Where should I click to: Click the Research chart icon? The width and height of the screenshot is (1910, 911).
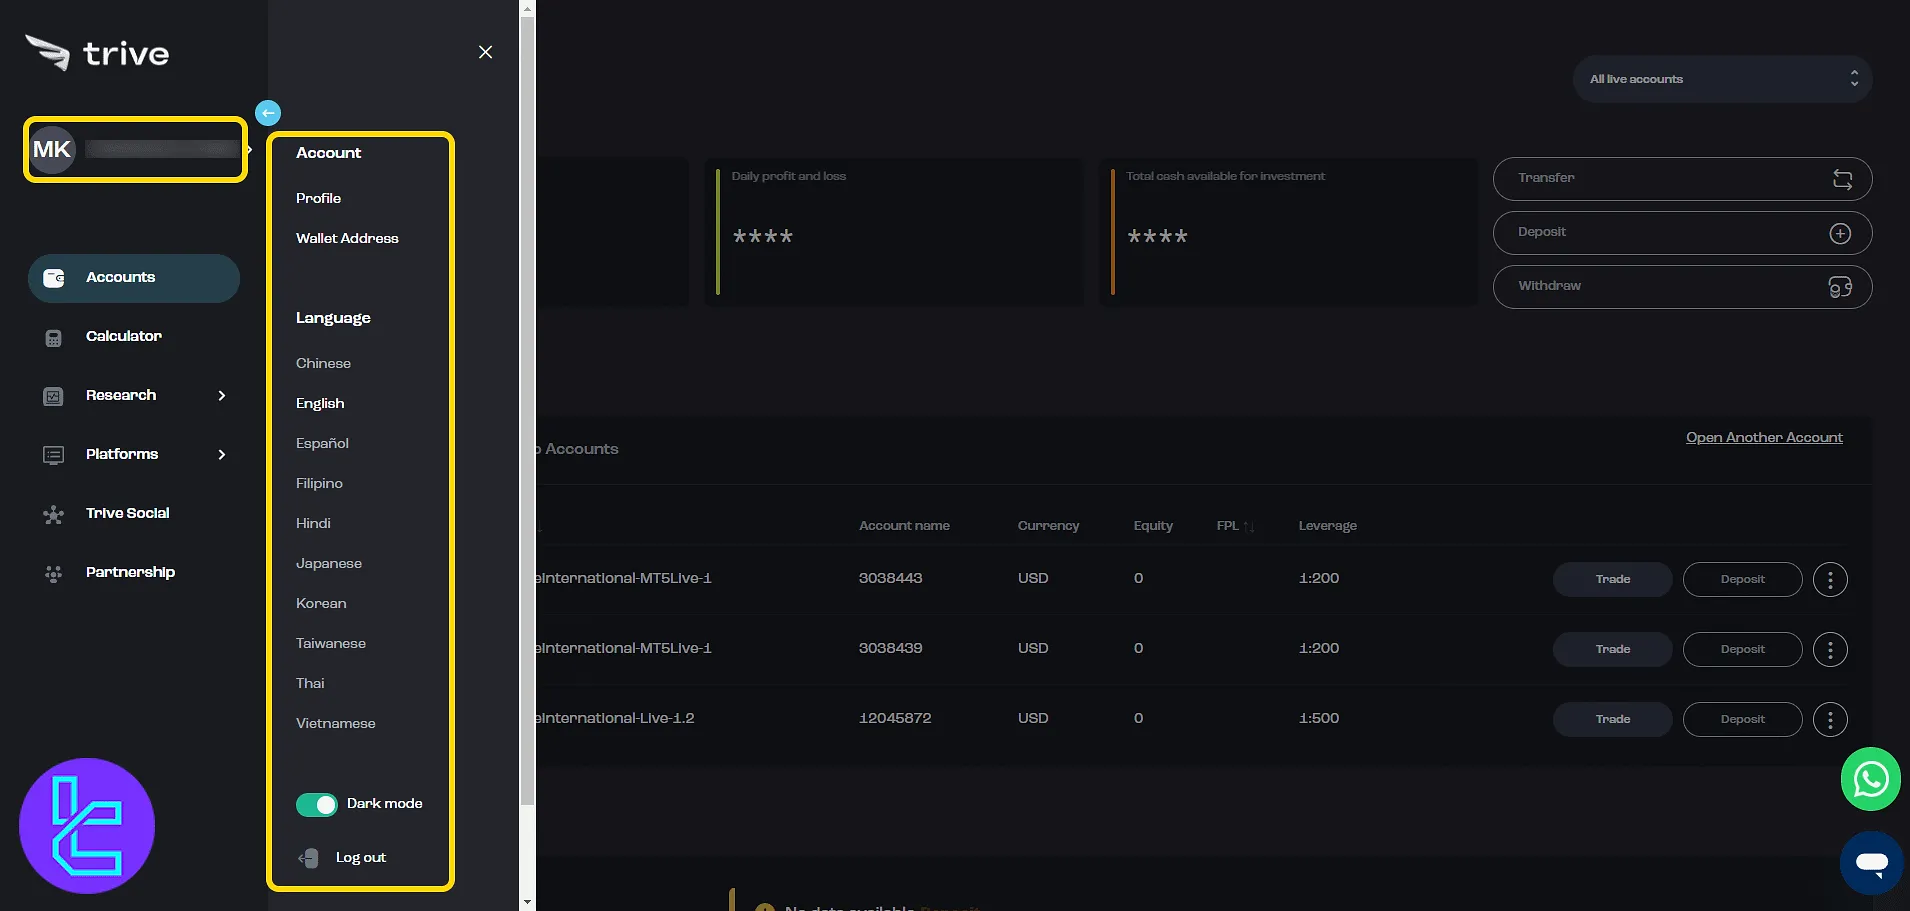point(54,396)
